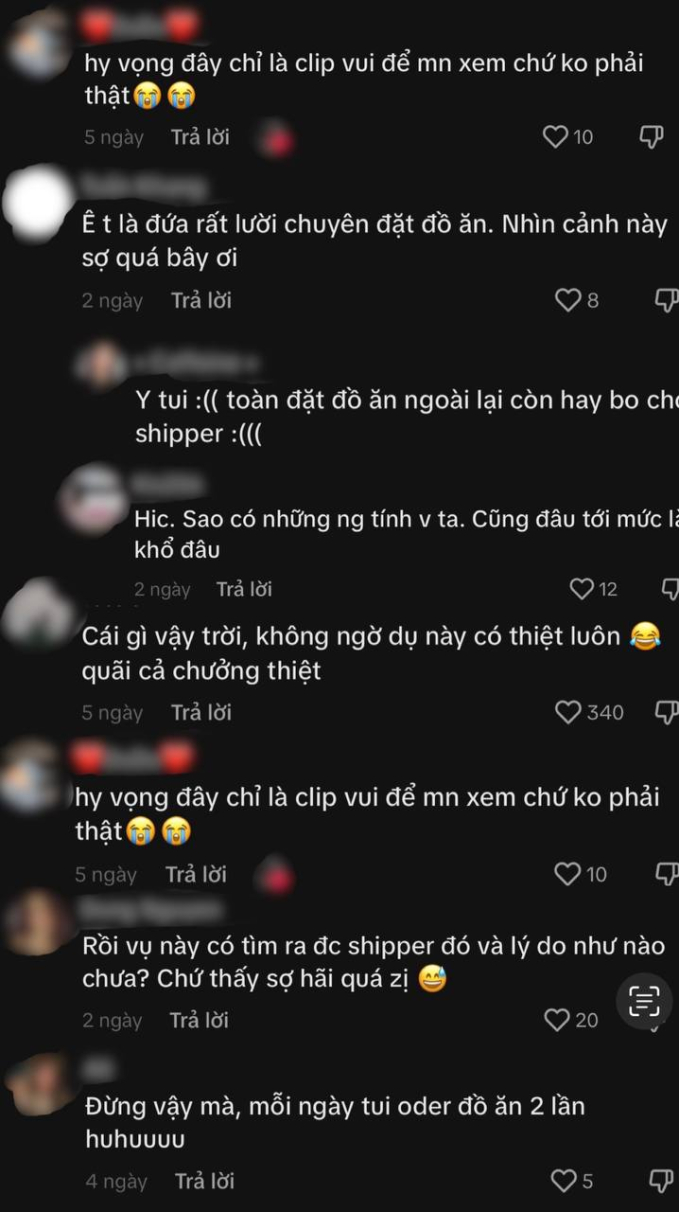Reply to 'Rồi vụ này' shipper comment
Image resolution: width=679 pixels, height=1212 pixels.
(199, 1020)
